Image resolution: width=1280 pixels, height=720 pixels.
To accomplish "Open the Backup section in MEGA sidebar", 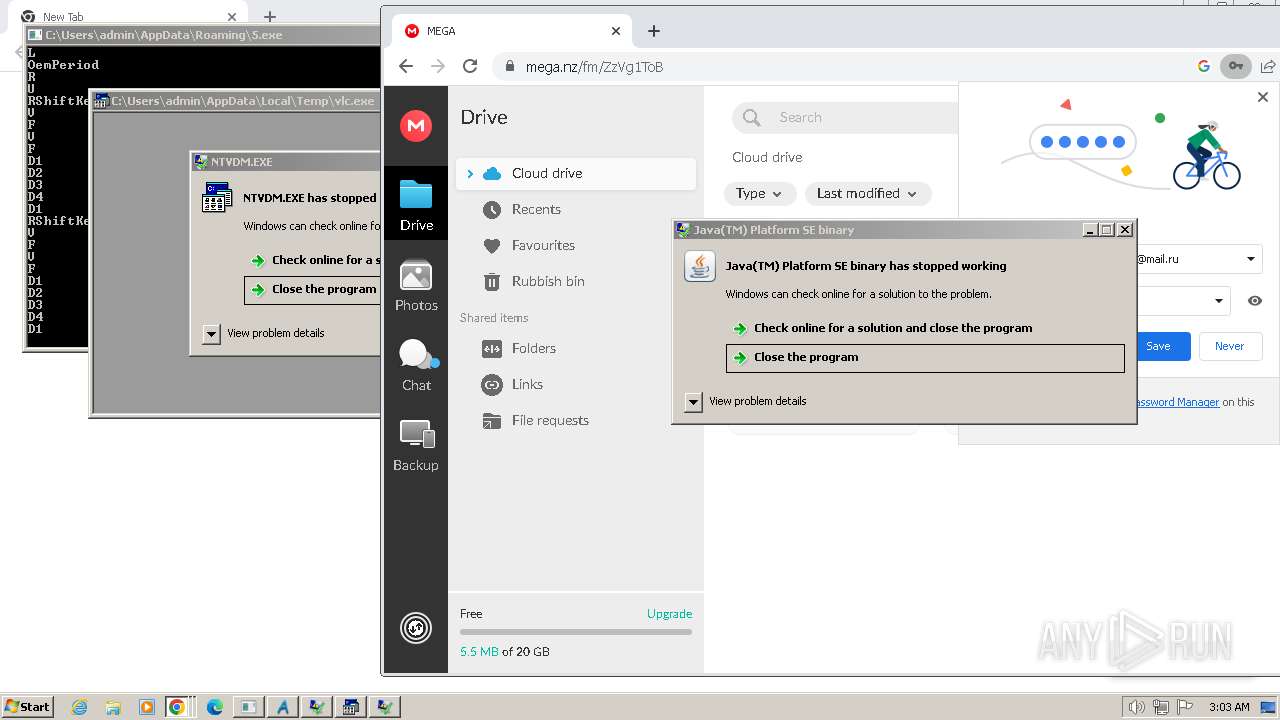I will coord(416,445).
